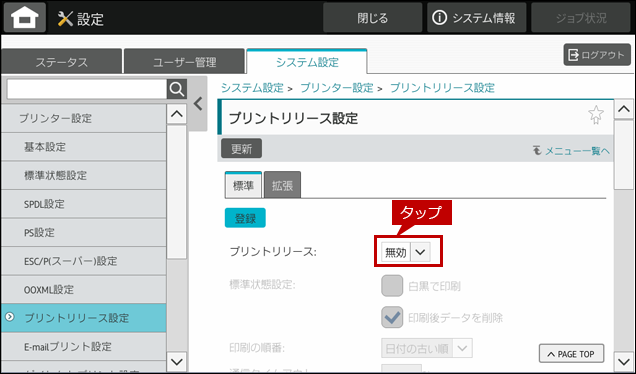This screenshot has width=636, height=374.
Task: Collapse the sidebar with the left chevron
Action: click(x=198, y=104)
